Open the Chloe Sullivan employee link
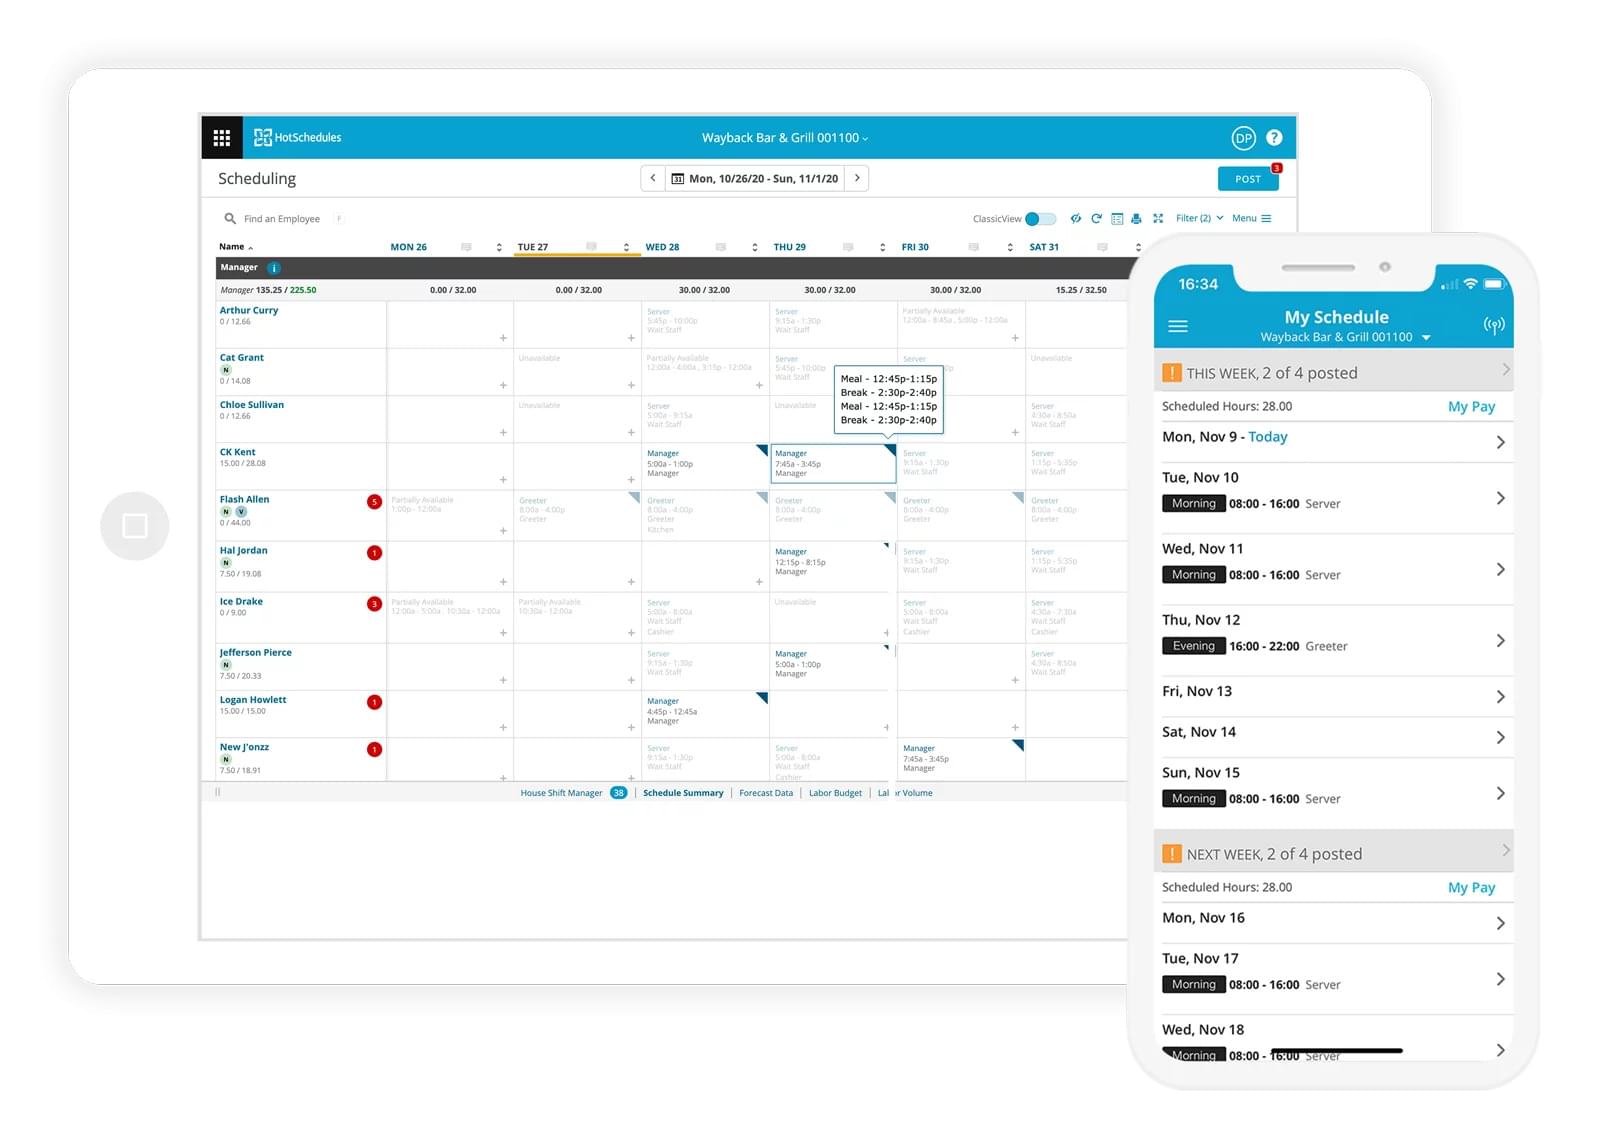This screenshot has height=1124, width=1600. point(252,405)
